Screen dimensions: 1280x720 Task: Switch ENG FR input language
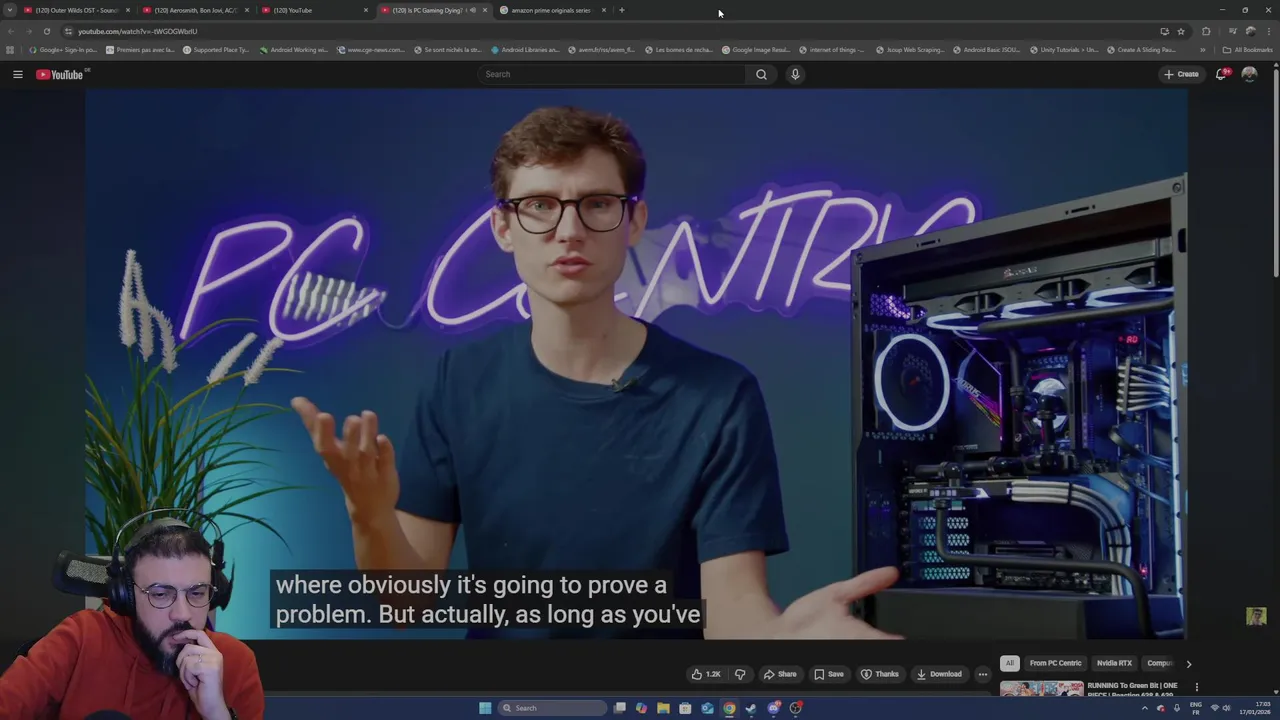coord(1196,708)
